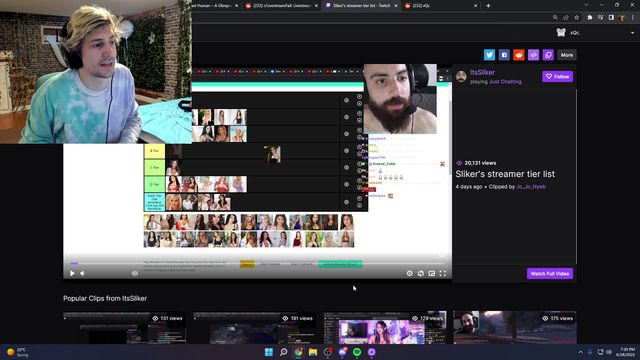Screen dimensions: 640x360
Task: Seek along the clip progress bar
Action: [258, 264]
